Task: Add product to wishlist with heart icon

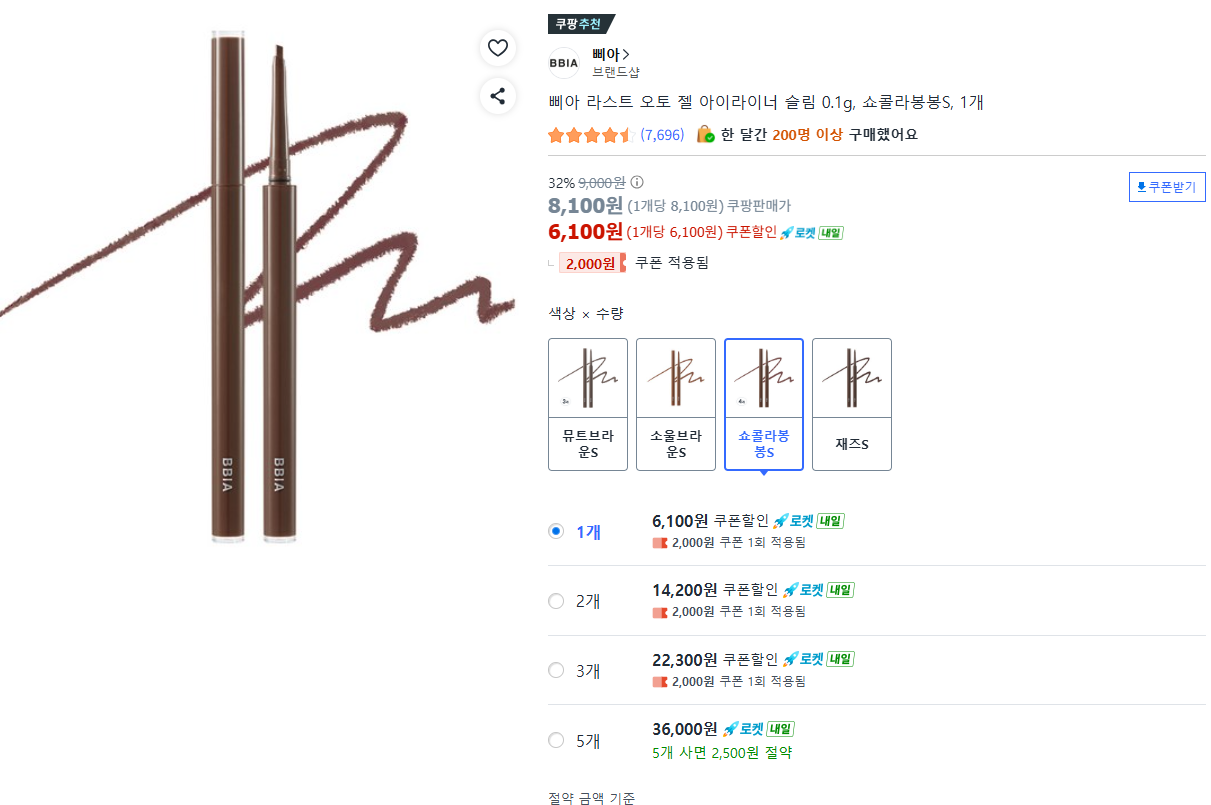Action: (497, 47)
